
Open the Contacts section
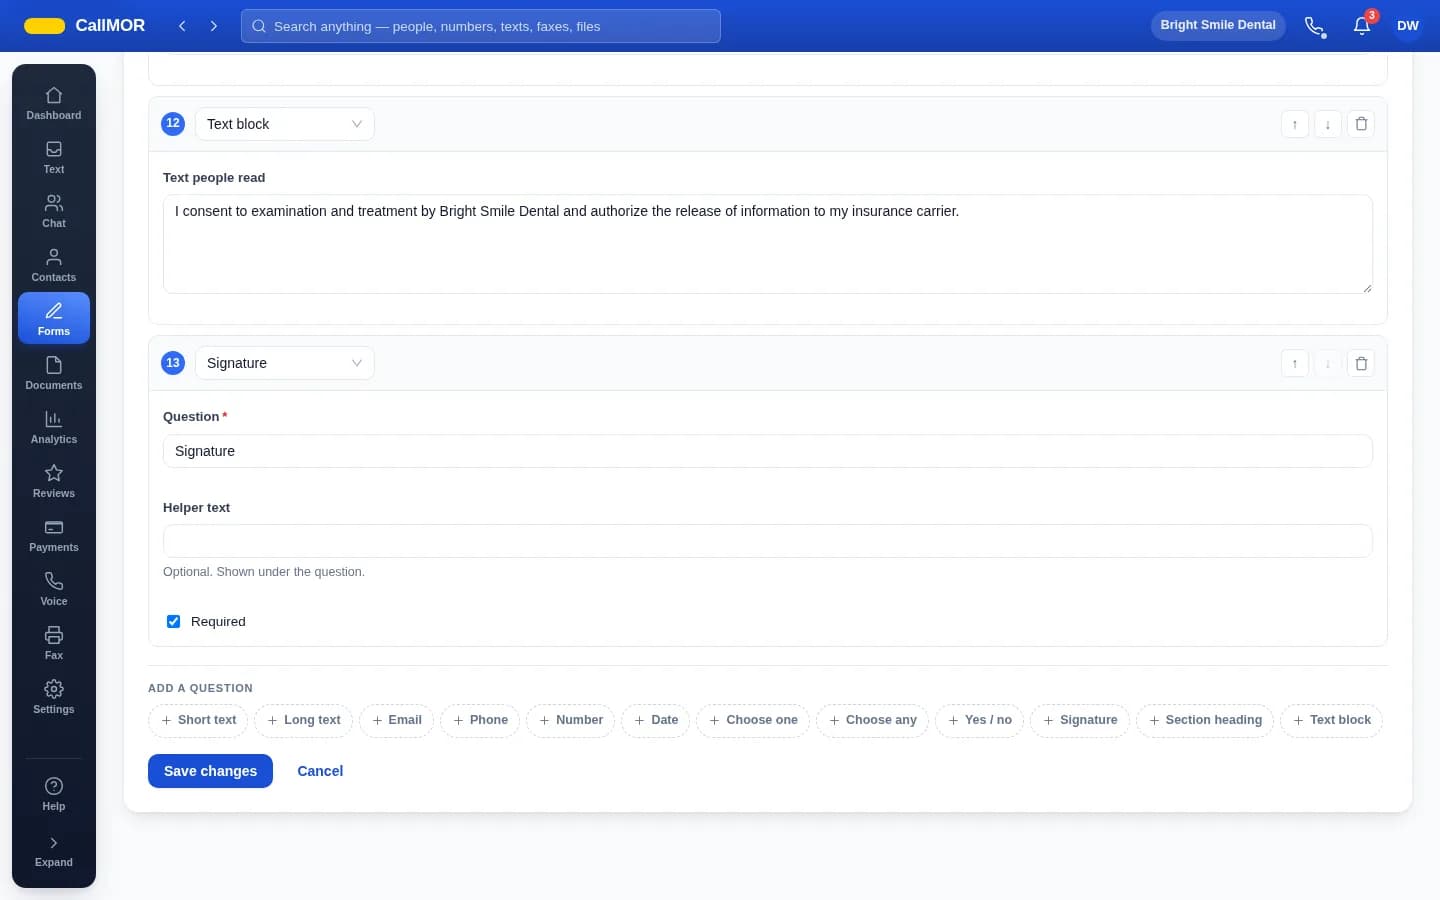point(54,265)
